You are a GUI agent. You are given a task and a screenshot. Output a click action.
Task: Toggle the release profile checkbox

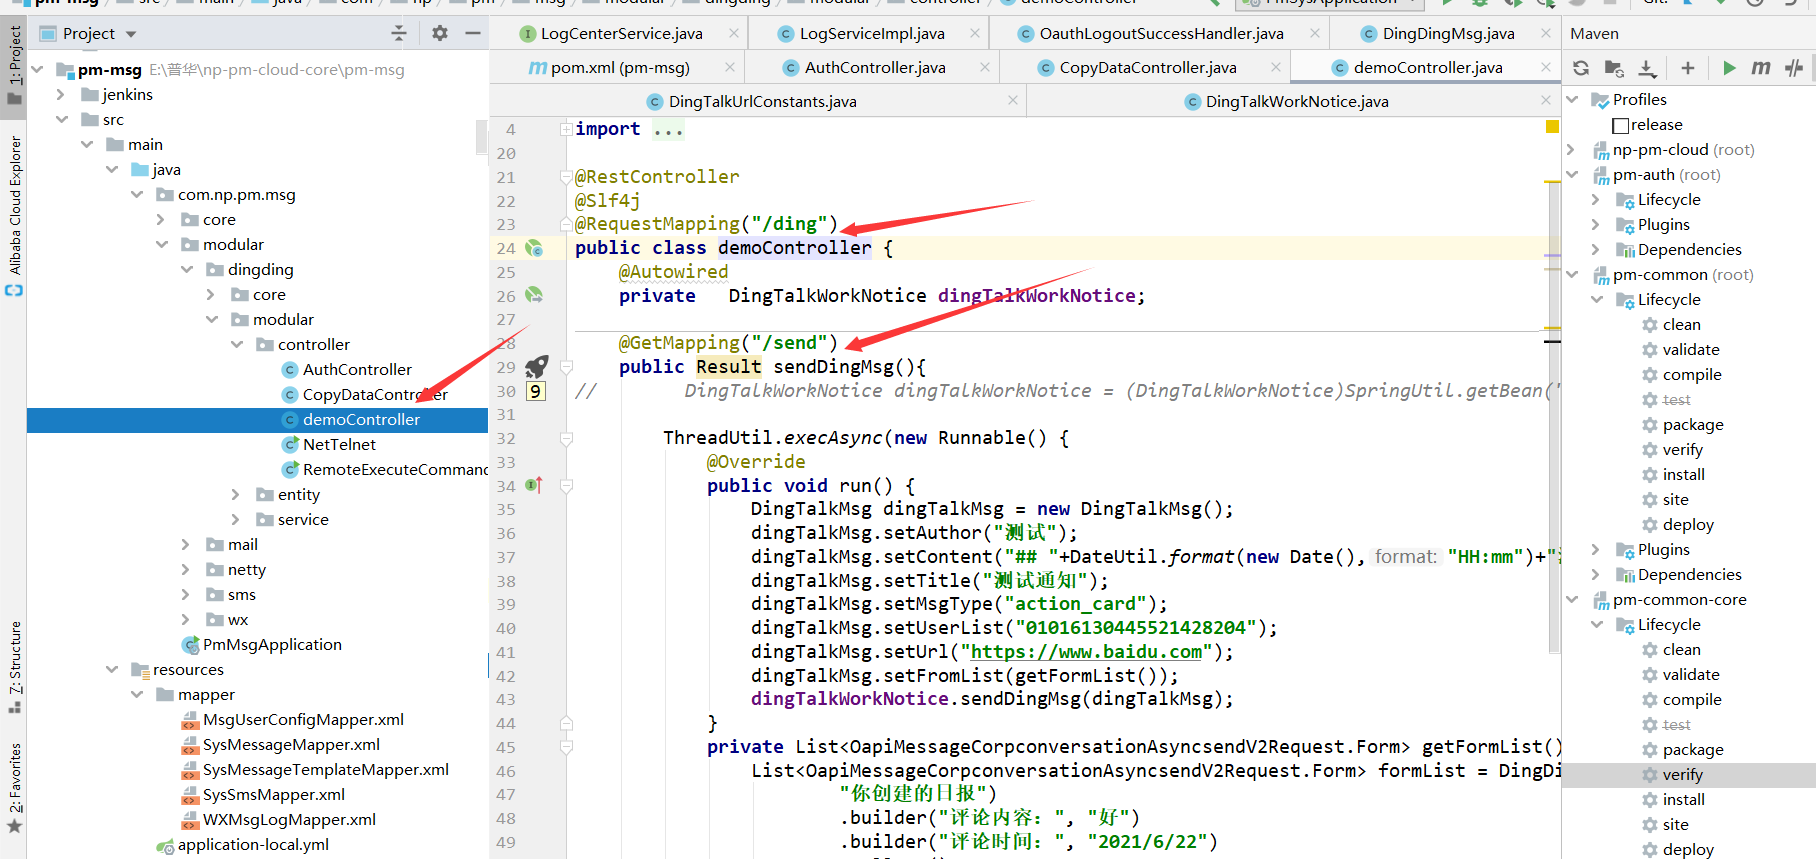pos(1621,125)
